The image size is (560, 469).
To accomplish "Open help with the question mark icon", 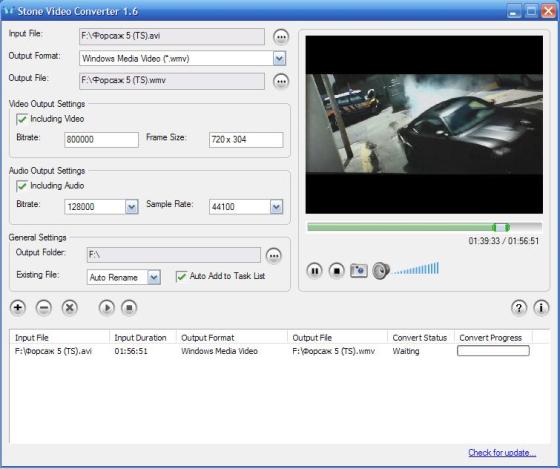I will point(519,308).
